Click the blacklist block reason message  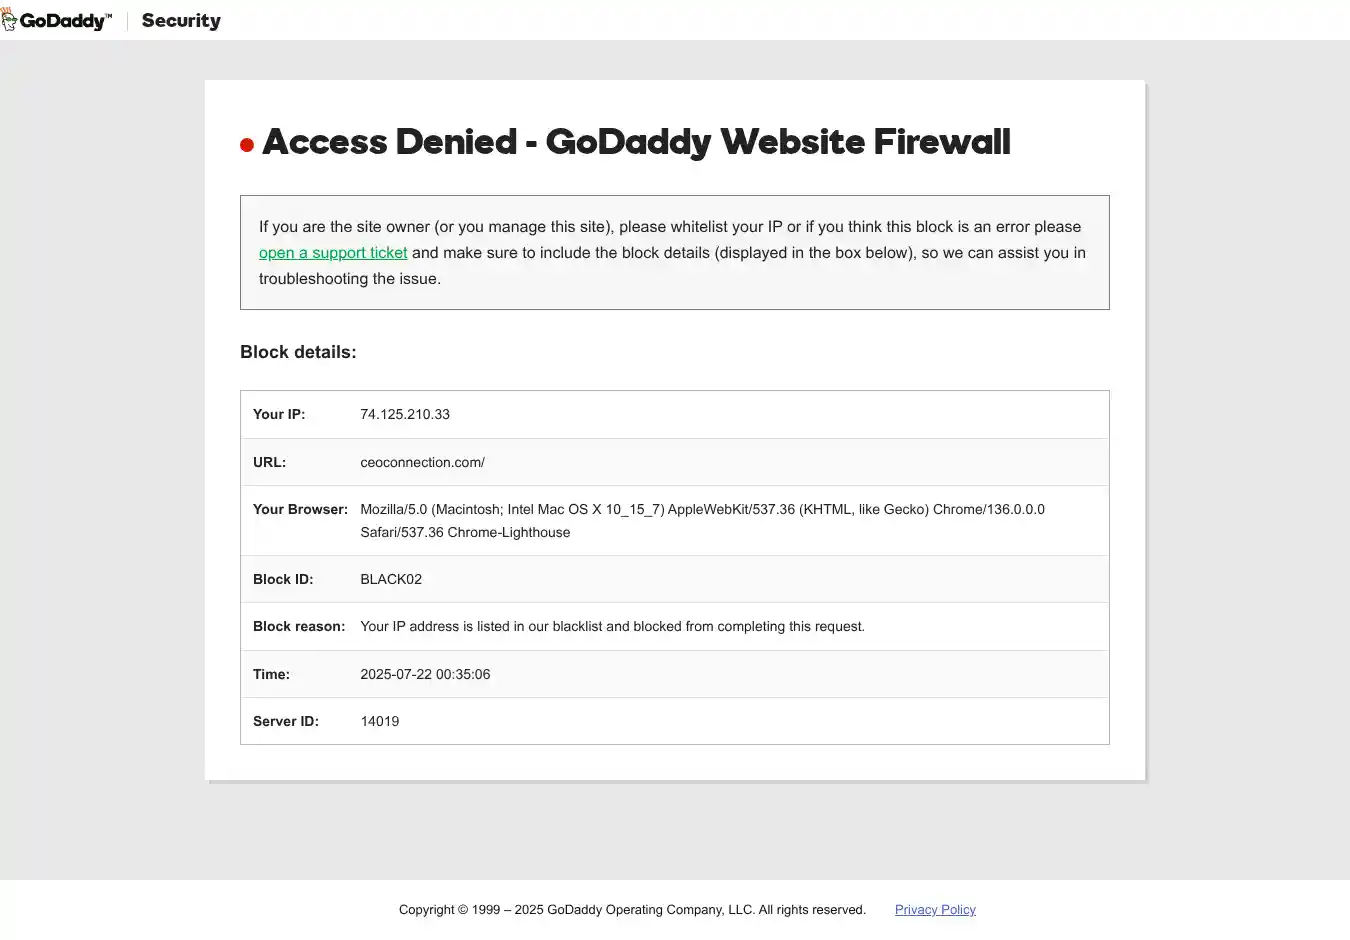(612, 627)
